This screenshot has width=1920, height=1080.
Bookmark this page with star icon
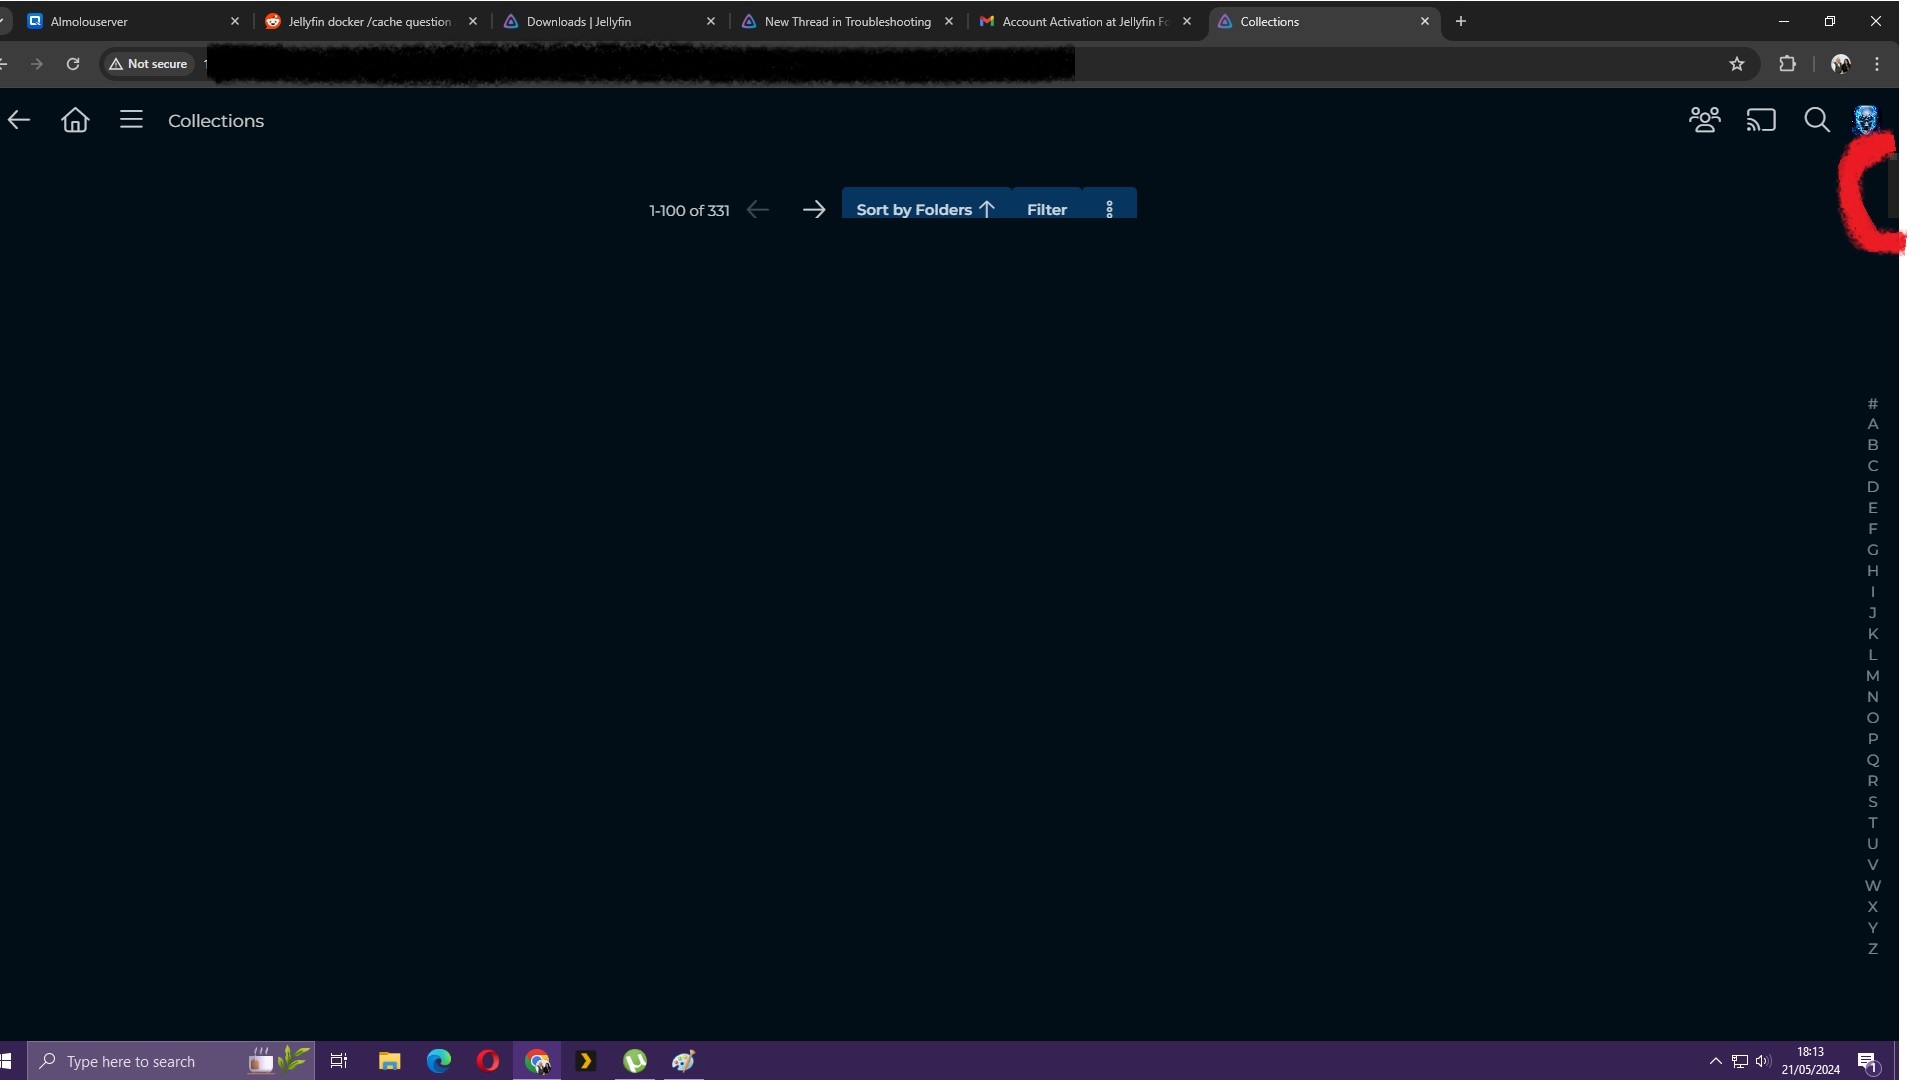pyautogui.click(x=1737, y=64)
